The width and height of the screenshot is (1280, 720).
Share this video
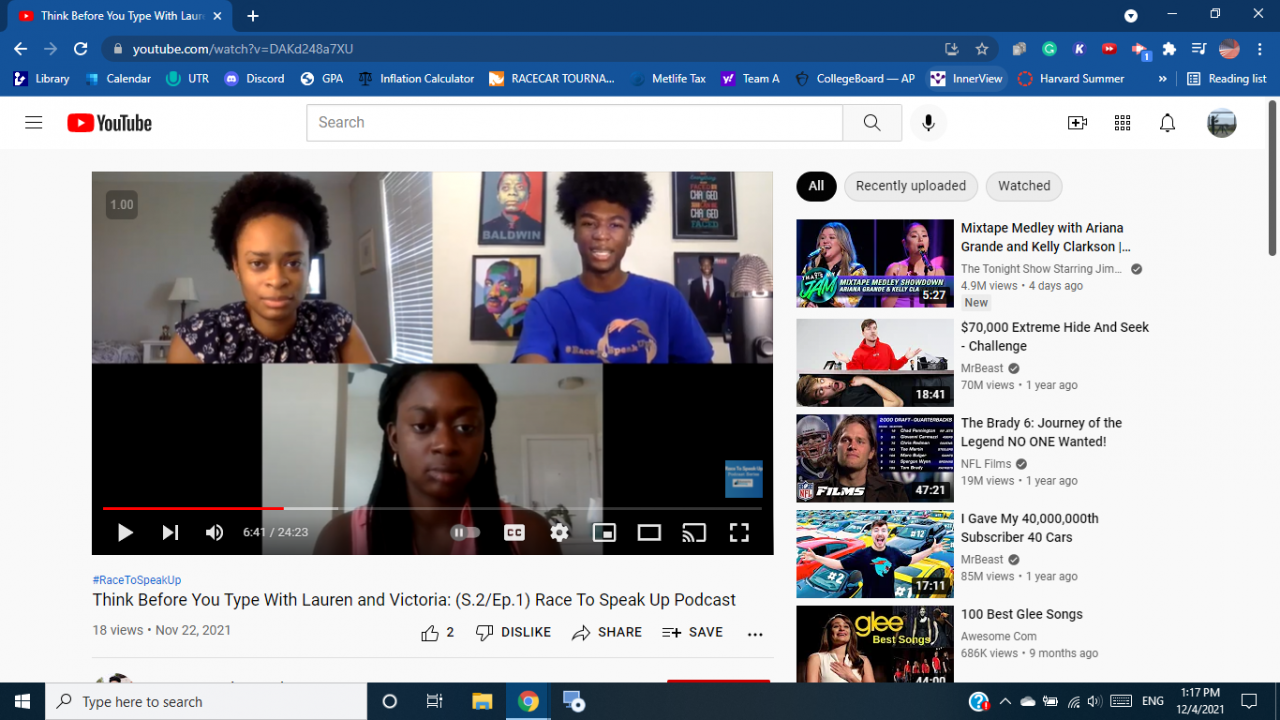coord(607,632)
